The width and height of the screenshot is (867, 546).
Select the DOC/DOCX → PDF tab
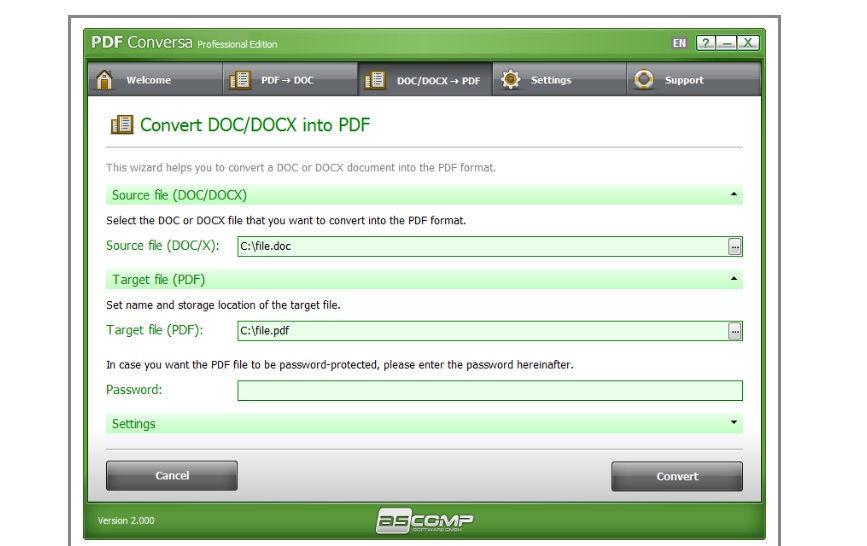(x=425, y=79)
